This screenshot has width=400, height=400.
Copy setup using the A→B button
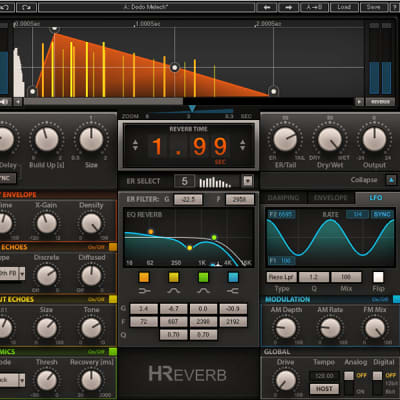[x=314, y=7]
